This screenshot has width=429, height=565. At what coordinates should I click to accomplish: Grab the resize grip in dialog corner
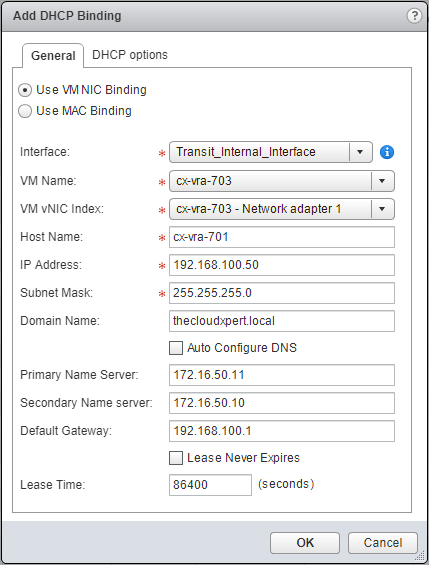(420, 556)
